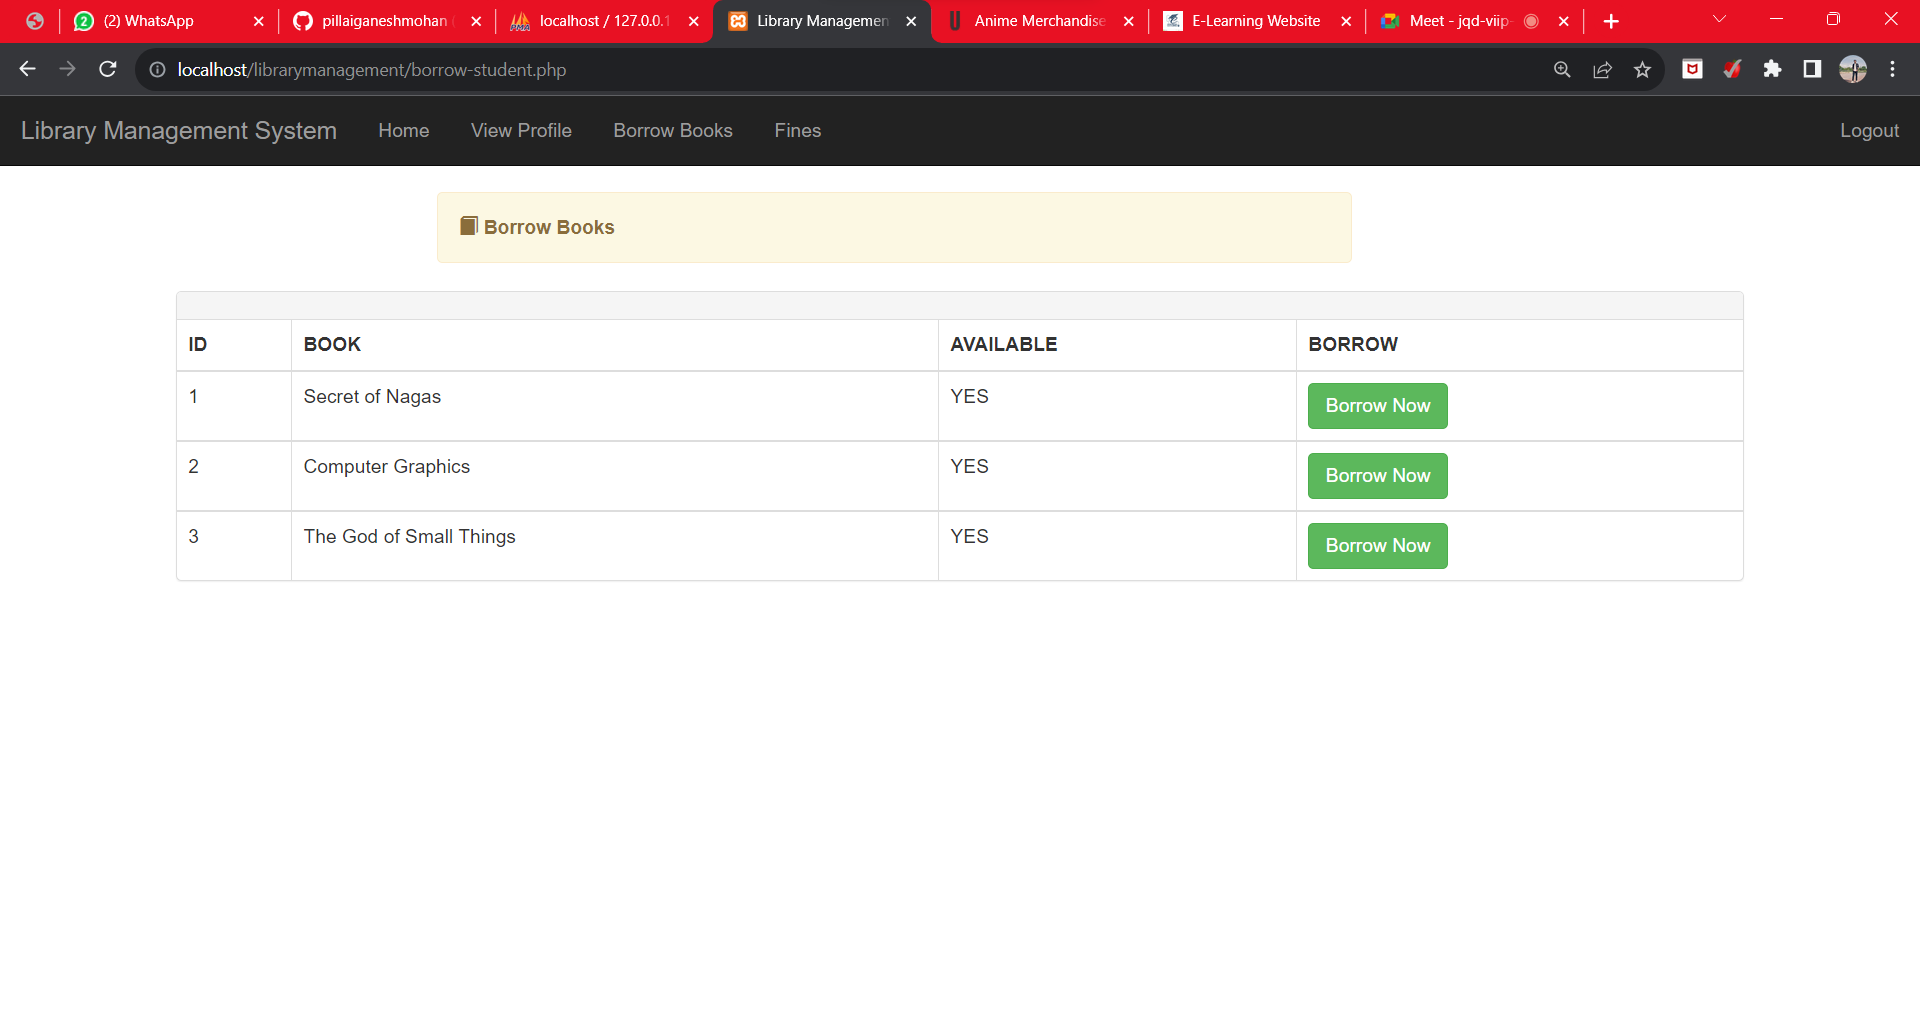
Task: Bookmark this page via the star icon
Action: (1643, 70)
